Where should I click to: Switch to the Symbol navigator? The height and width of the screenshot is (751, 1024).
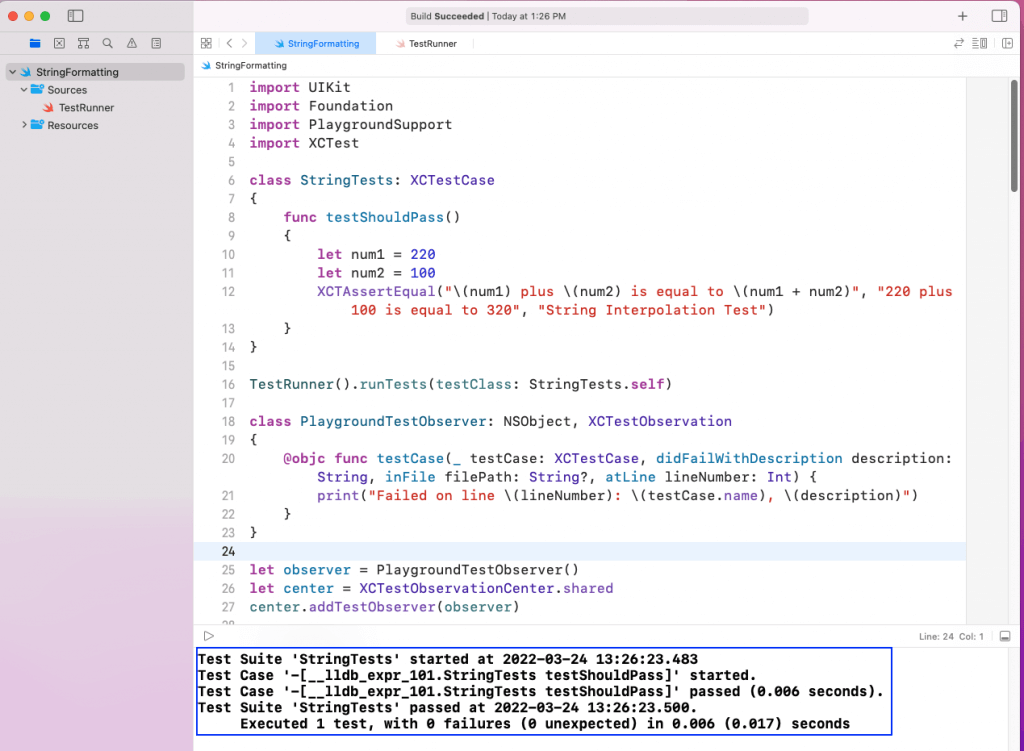pos(83,43)
